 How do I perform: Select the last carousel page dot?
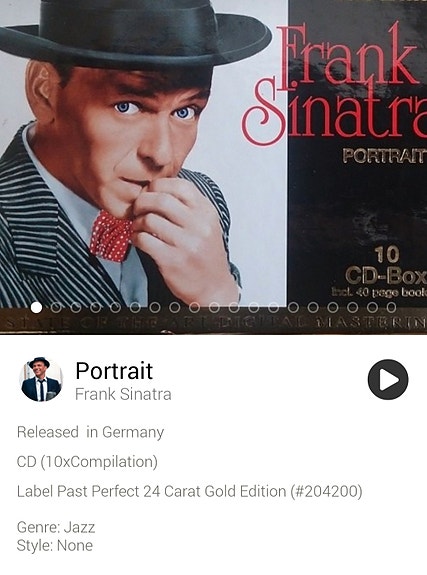391,307
